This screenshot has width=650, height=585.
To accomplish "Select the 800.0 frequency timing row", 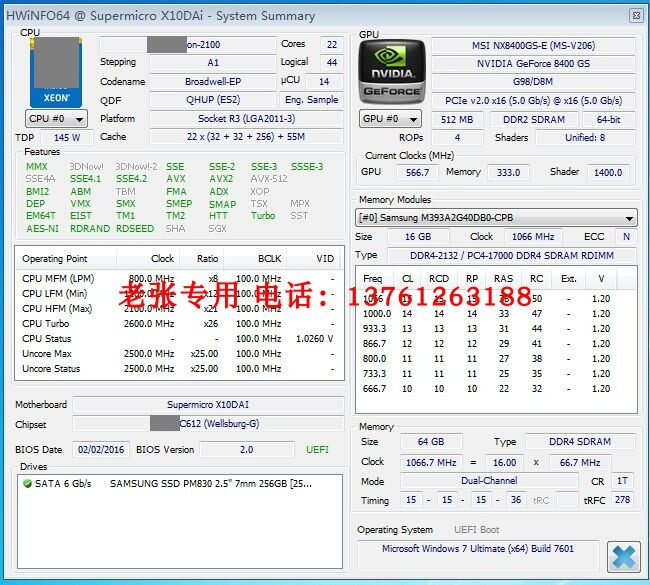I will (x=496, y=359).
